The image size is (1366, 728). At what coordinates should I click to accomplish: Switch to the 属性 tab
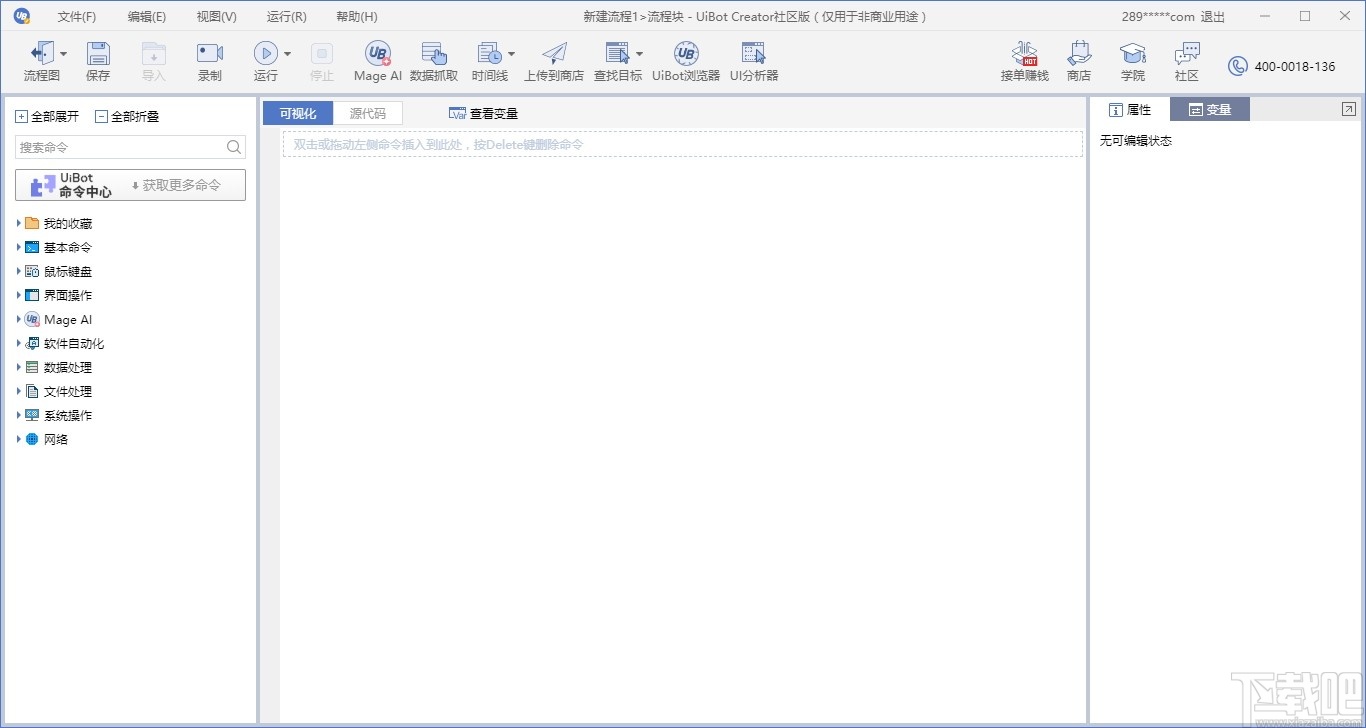pyautogui.click(x=1130, y=110)
